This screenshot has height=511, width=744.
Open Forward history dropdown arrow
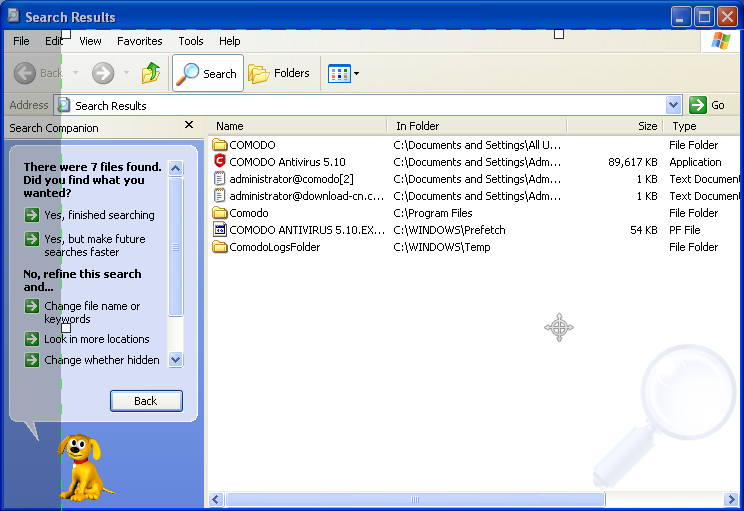126,73
